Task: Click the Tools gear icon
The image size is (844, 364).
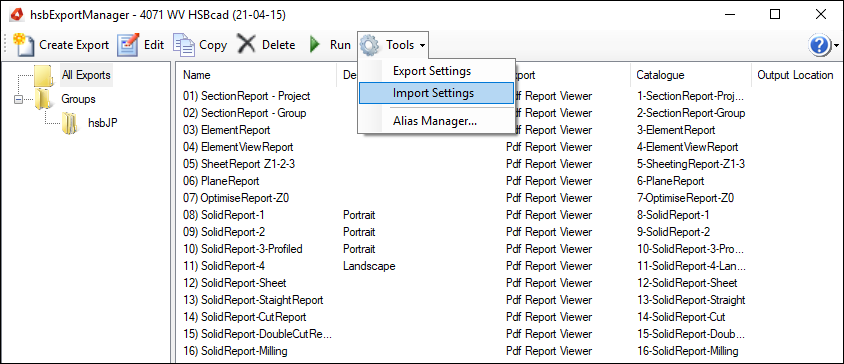Action: (x=370, y=45)
